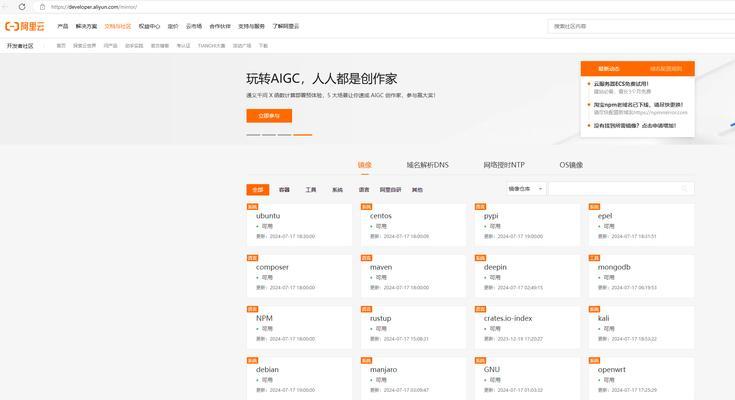
Task: Open the GNU mirror card
Action: [527, 378]
